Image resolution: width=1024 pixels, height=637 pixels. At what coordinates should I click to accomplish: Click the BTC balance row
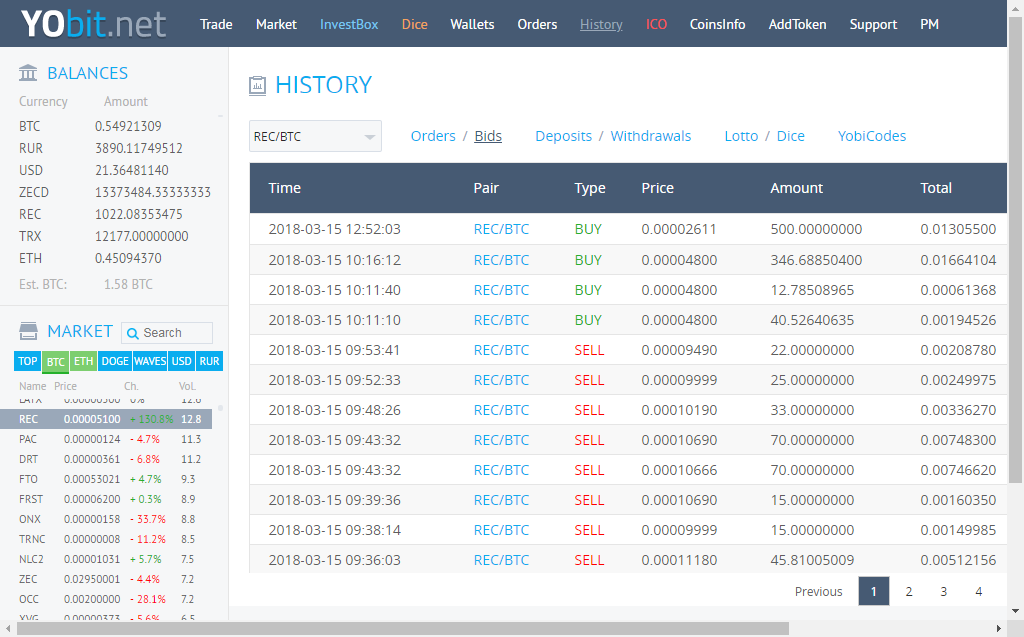coord(115,126)
